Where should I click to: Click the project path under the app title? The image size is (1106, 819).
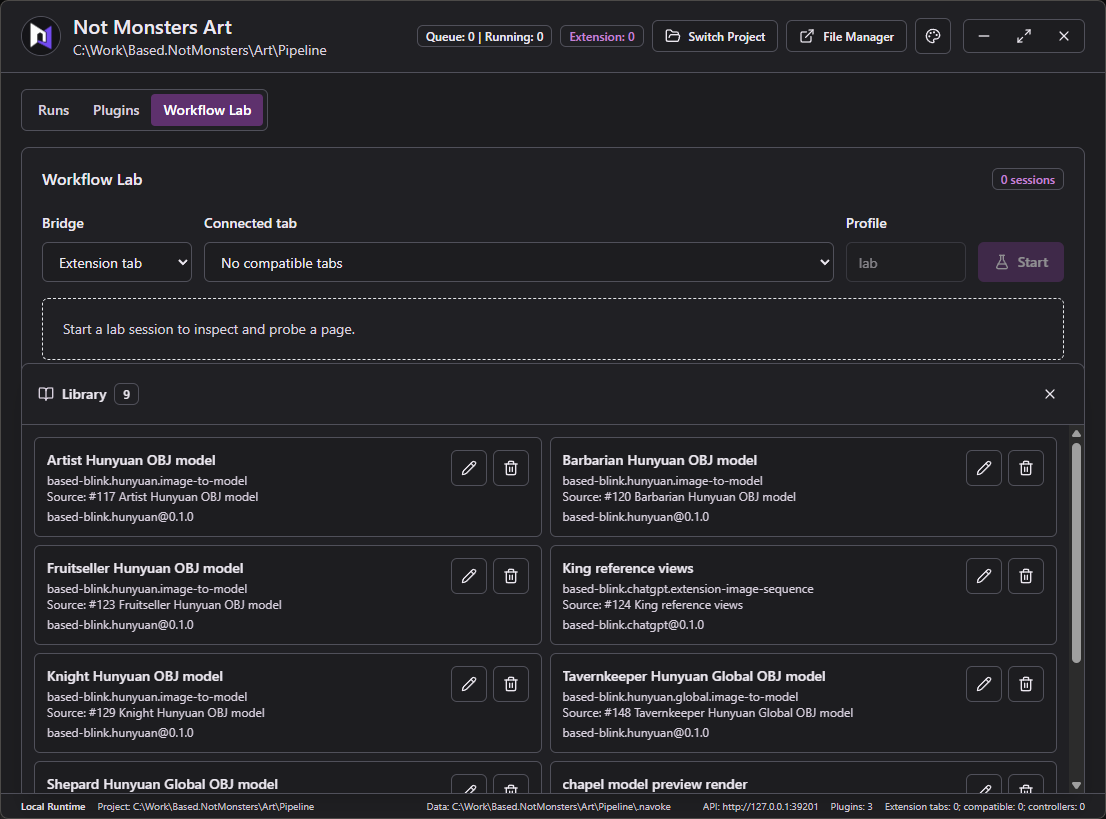point(200,50)
